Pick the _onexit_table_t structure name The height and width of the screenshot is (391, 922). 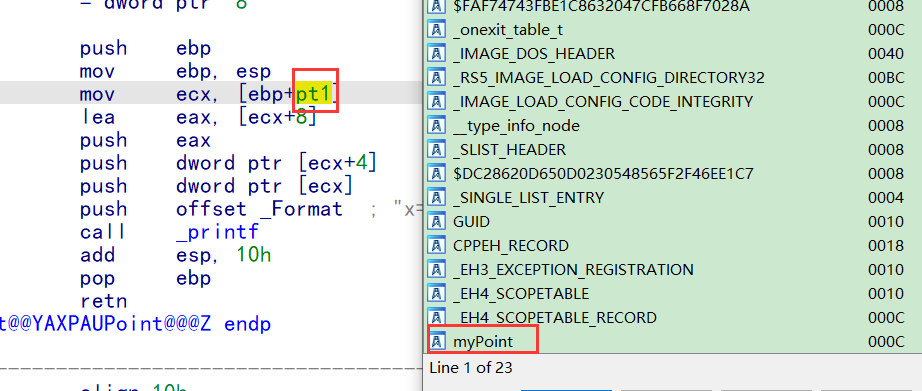[507, 30]
